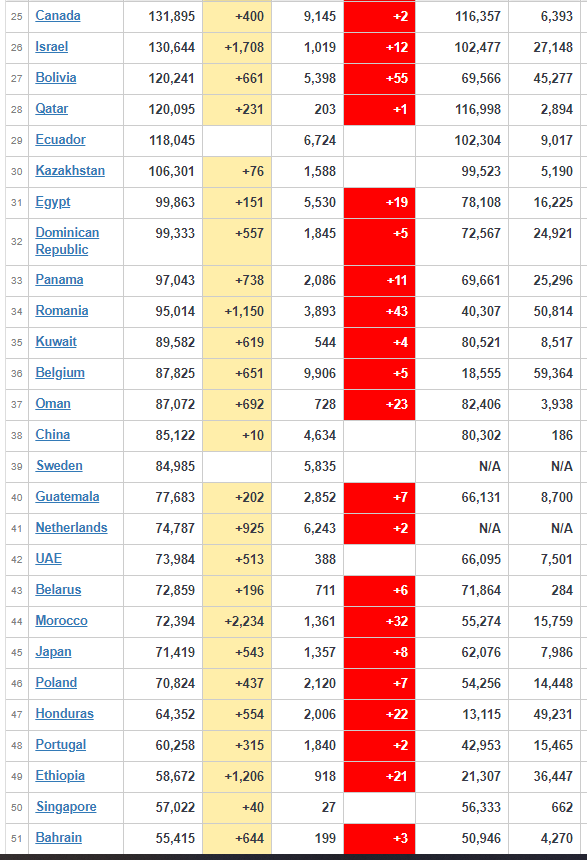Click the Romania link
The height and width of the screenshot is (860, 587).
(x=61, y=310)
